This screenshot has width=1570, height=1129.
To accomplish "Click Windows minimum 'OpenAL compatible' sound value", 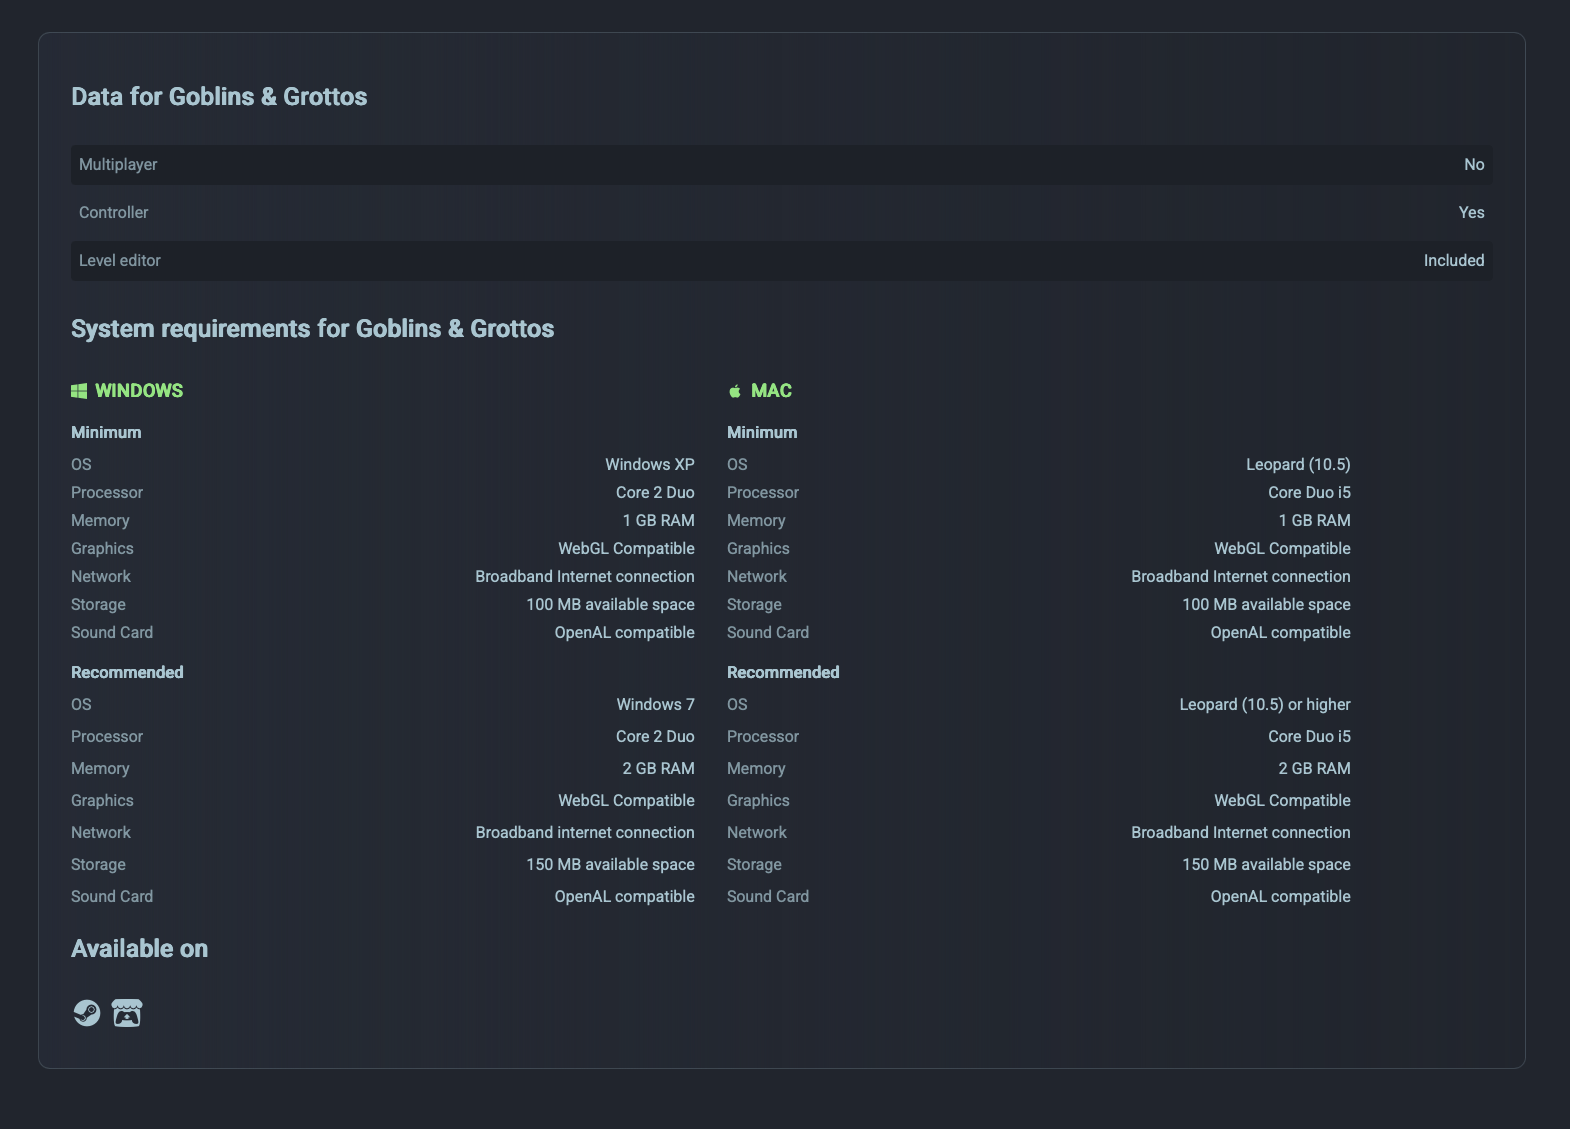I will click(x=624, y=632).
